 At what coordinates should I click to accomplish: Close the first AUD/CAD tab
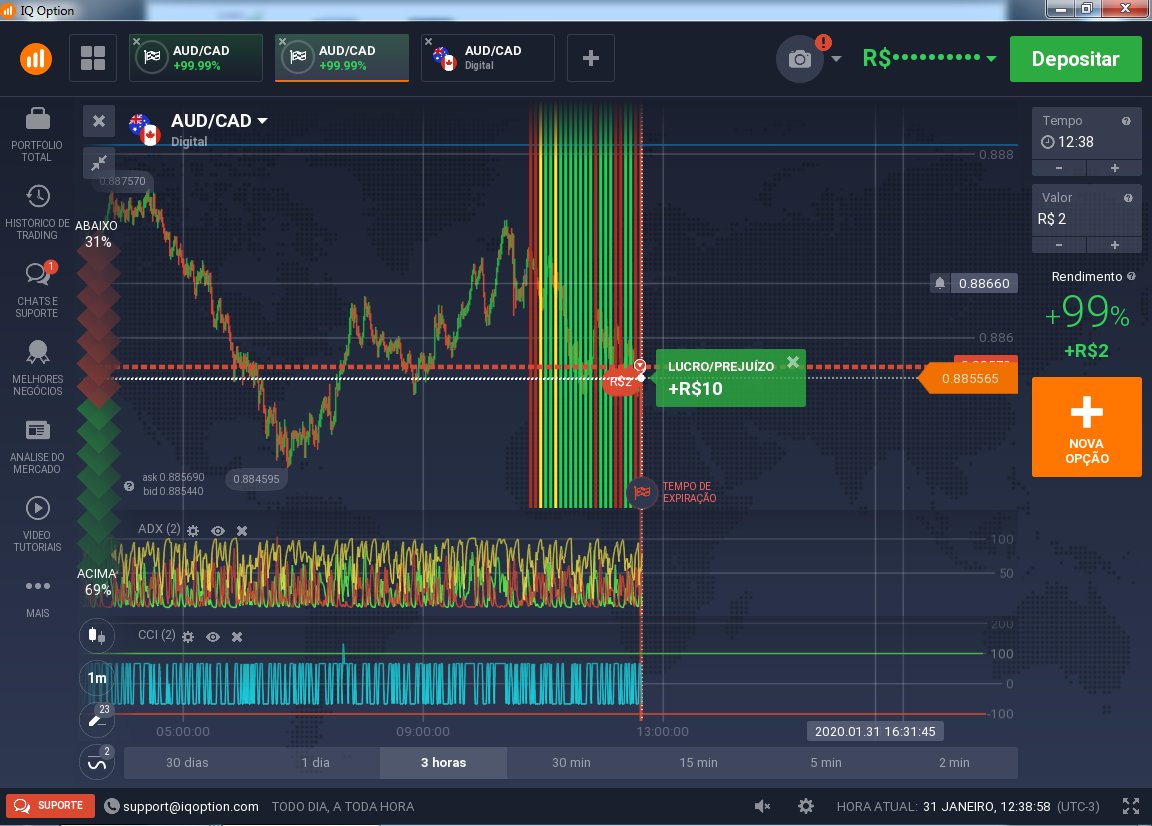pyautogui.click(x=137, y=42)
